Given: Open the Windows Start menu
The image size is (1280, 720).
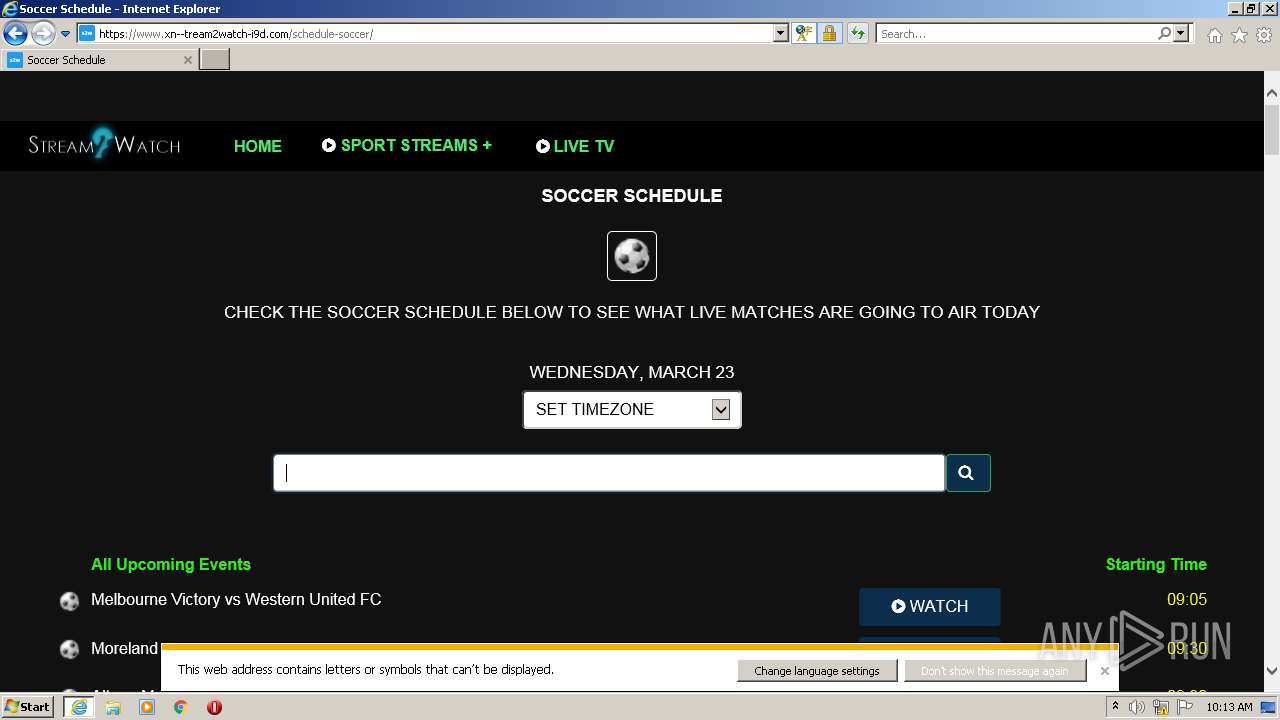Looking at the screenshot, I should pyautogui.click(x=28, y=707).
